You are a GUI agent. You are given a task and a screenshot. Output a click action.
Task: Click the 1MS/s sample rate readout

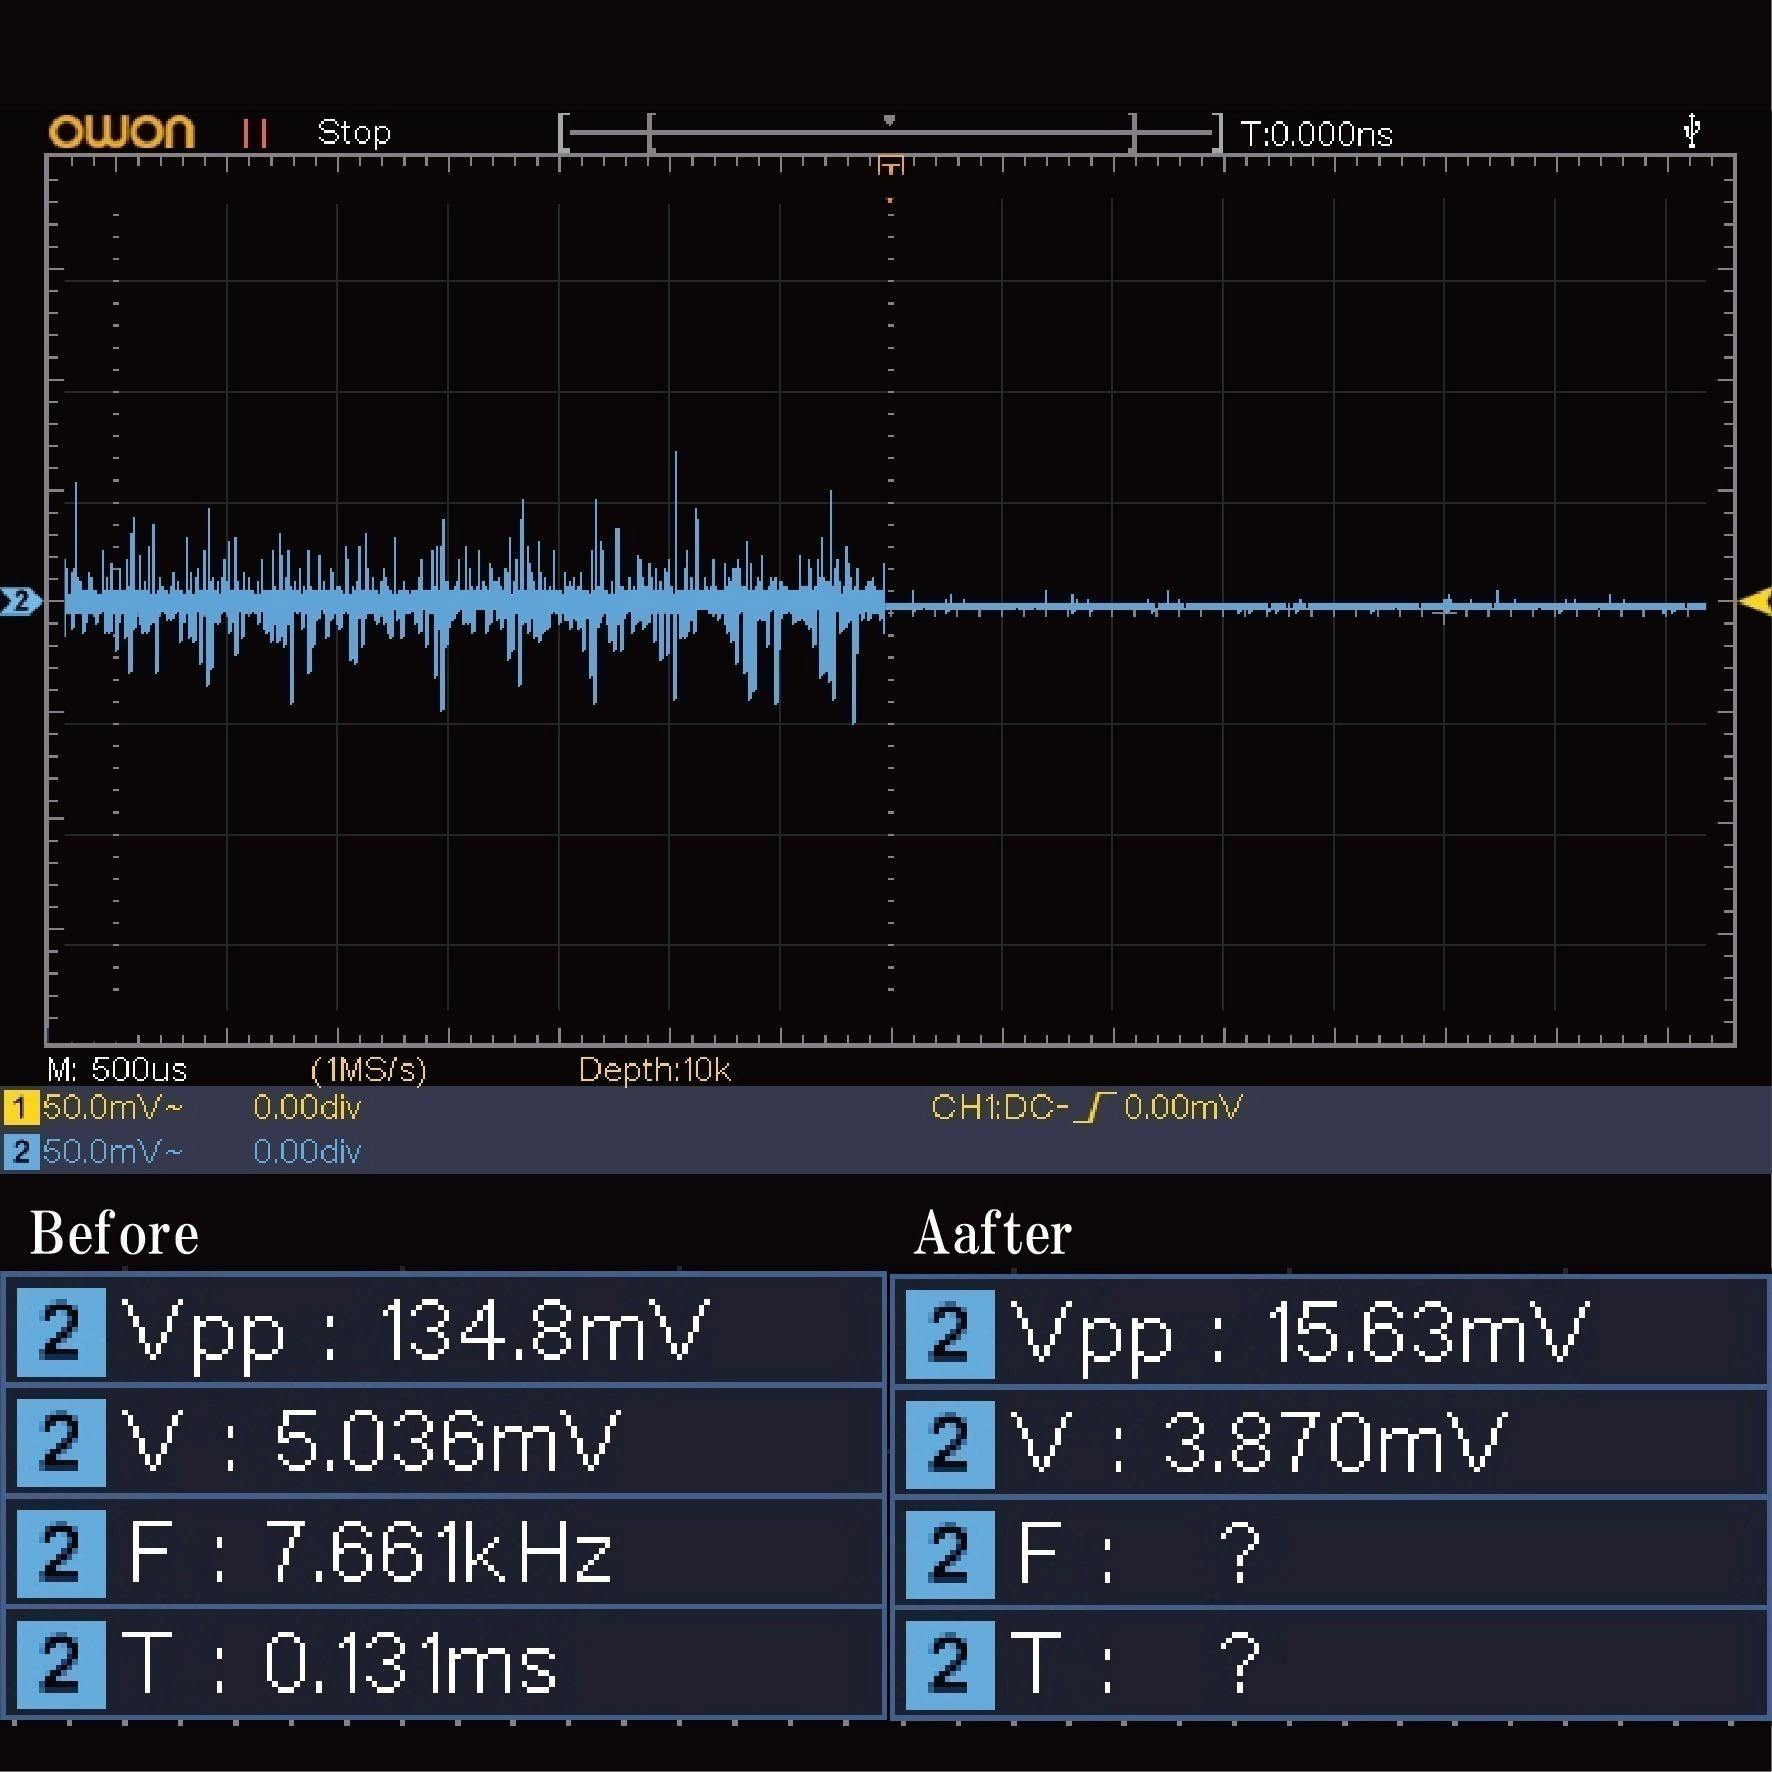coord(368,1070)
